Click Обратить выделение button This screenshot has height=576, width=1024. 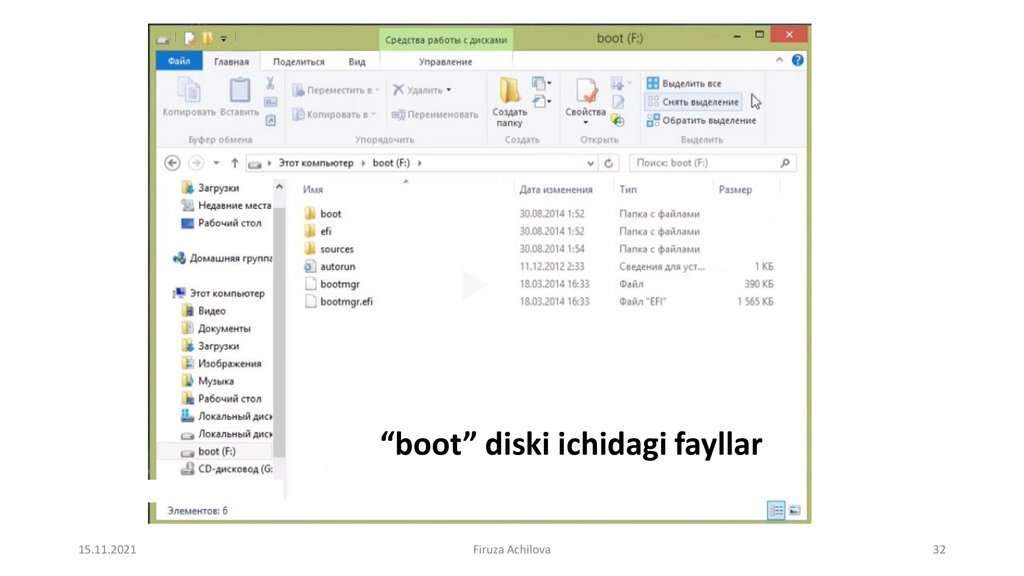(701, 120)
